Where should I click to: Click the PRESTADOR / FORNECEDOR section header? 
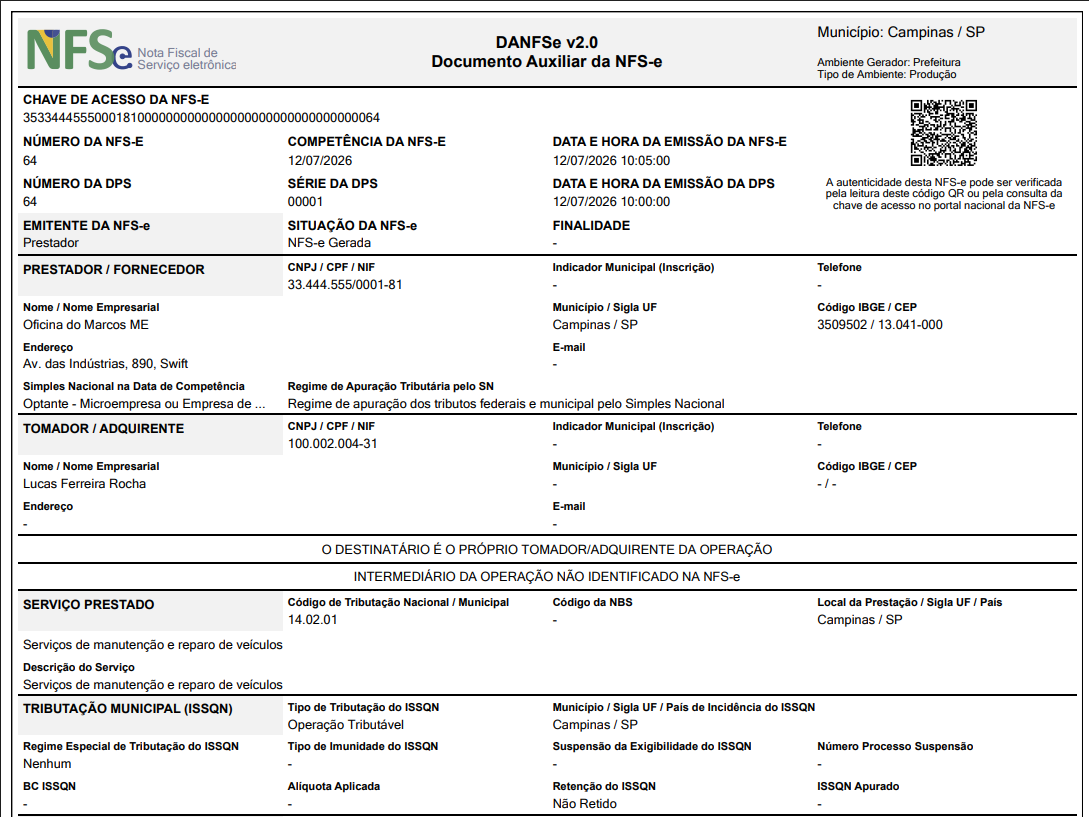pyautogui.click(x=114, y=270)
